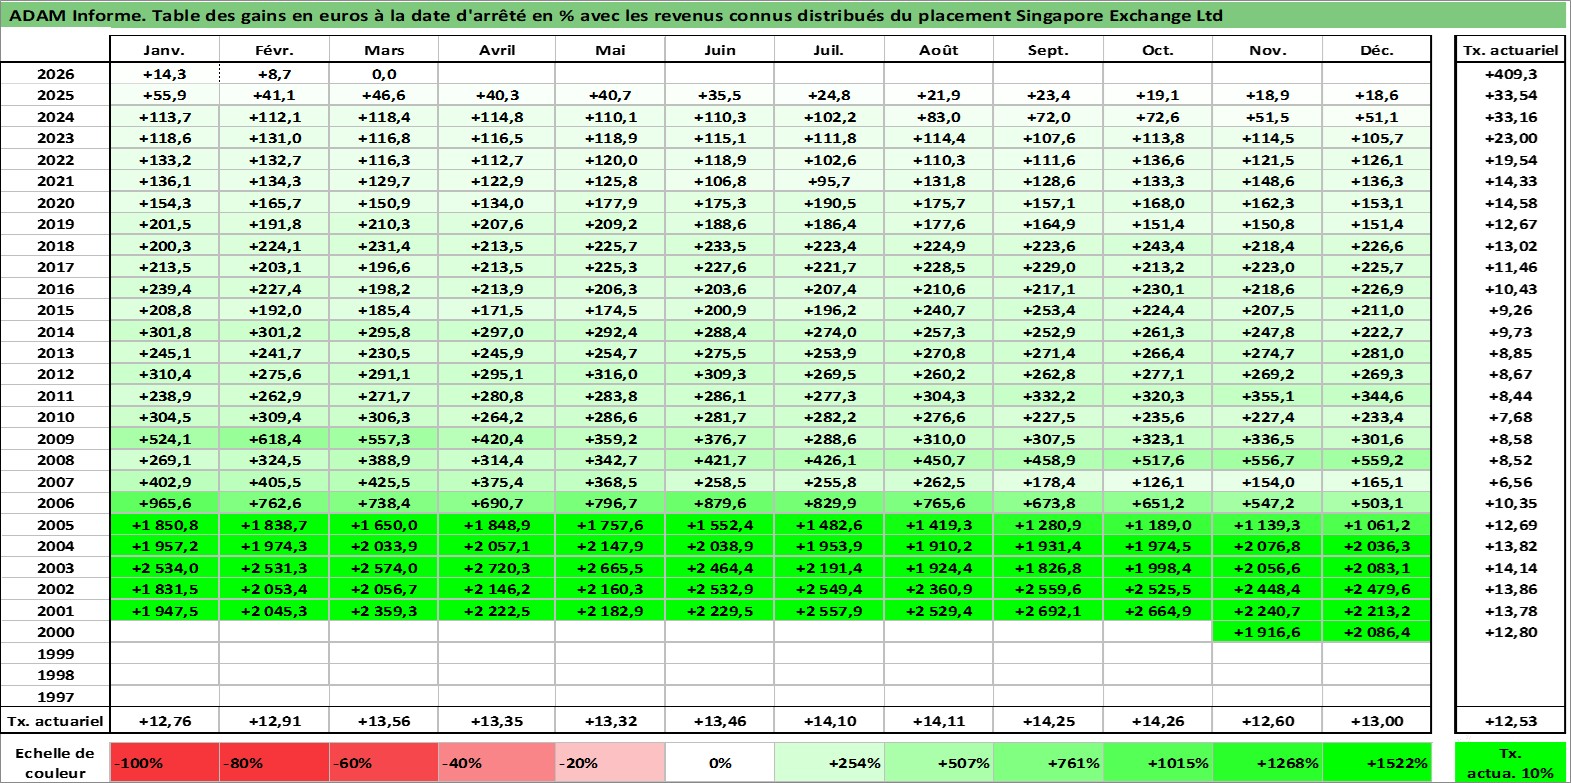Select the '+14,26' bottom cell under Oct.
This screenshot has width=1571, height=783.
pos(1157,720)
